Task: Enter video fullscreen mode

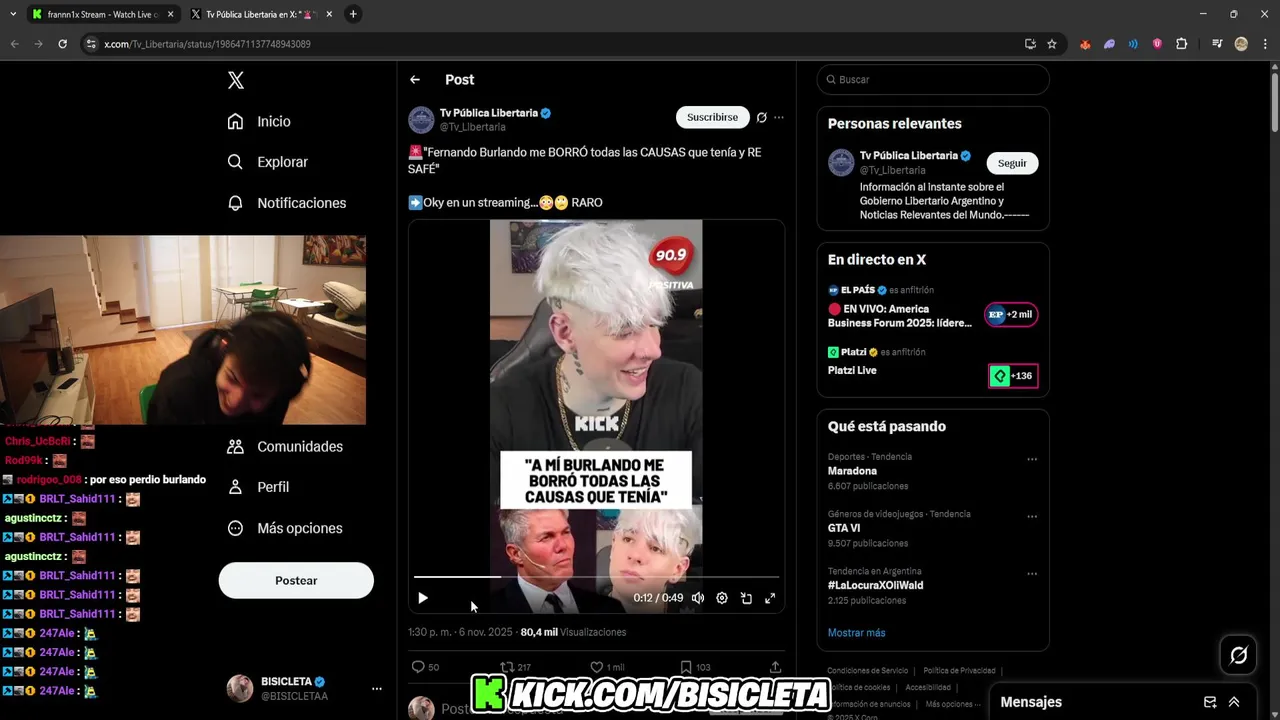Action: 770,598
